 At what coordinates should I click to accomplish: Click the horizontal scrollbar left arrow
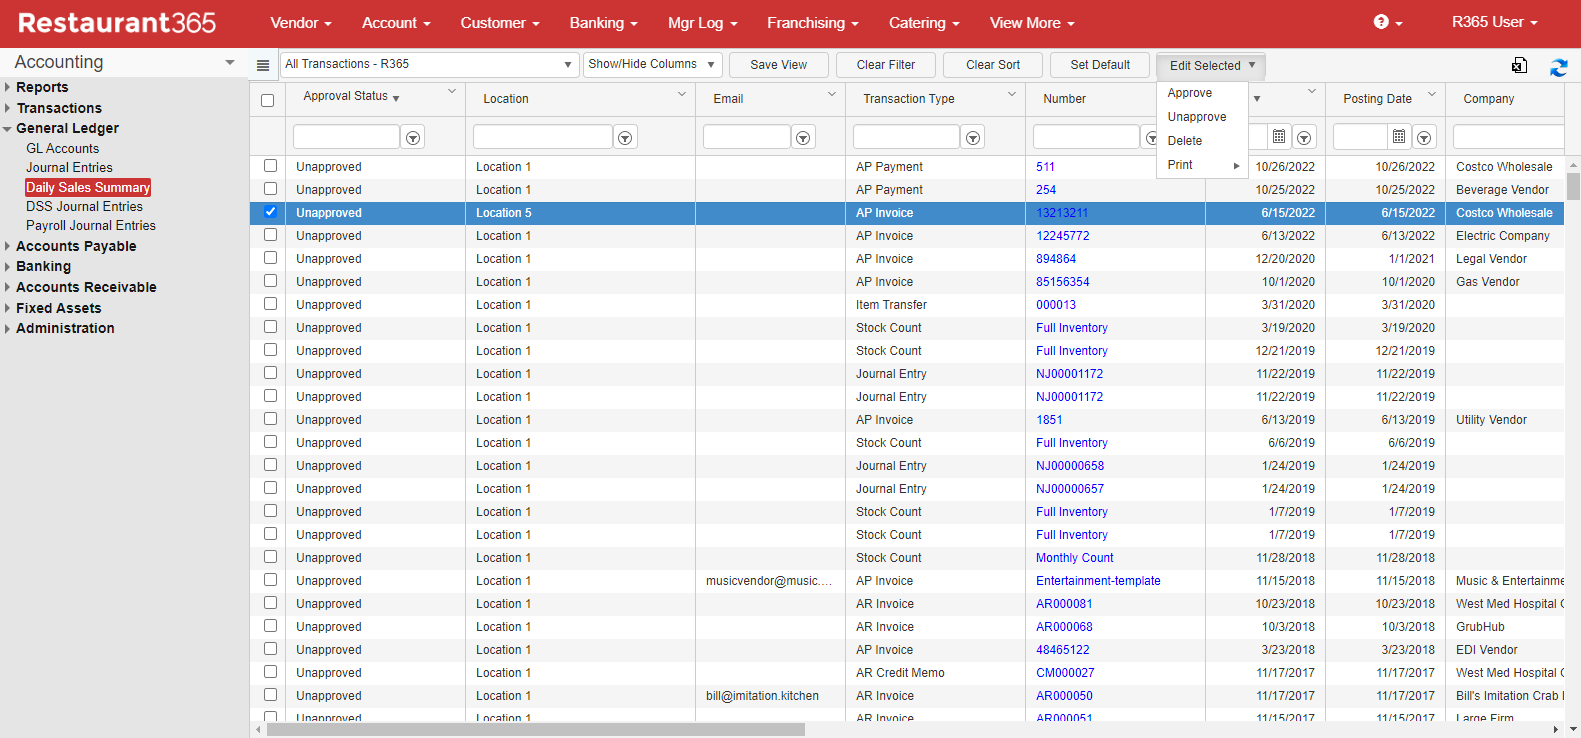tap(259, 730)
